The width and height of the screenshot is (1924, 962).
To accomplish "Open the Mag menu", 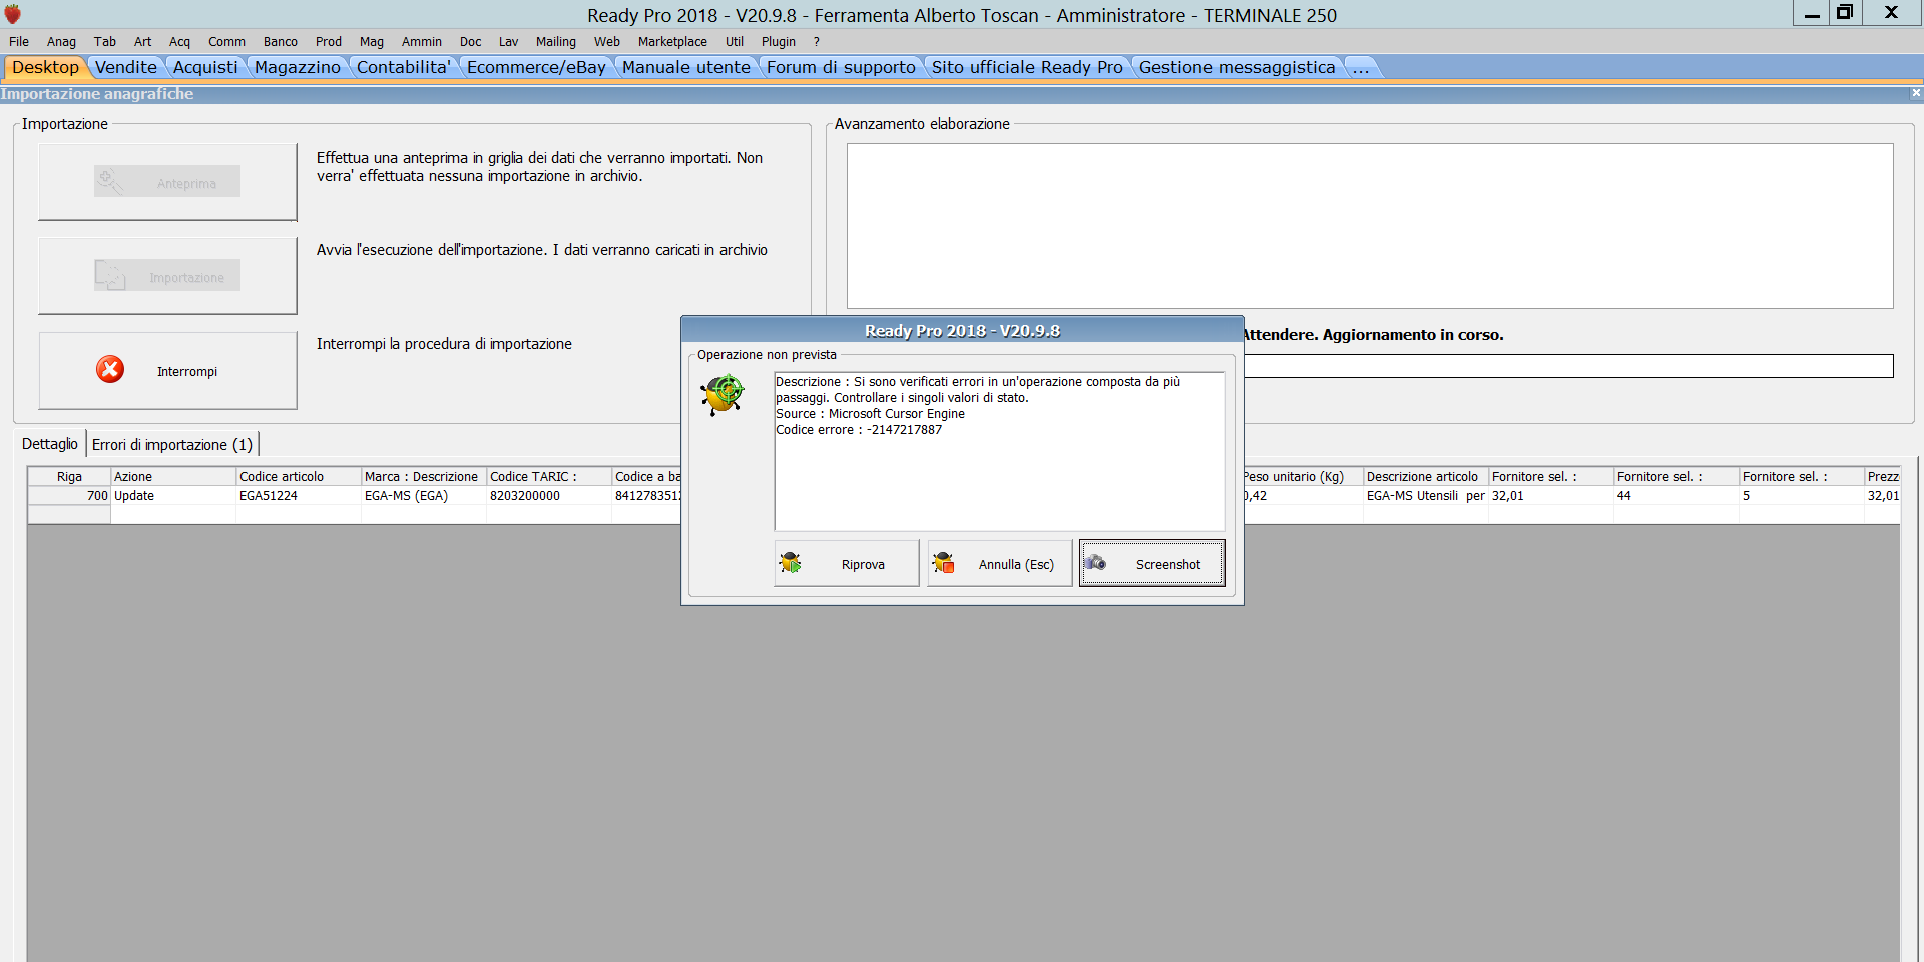I will click(372, 42).
